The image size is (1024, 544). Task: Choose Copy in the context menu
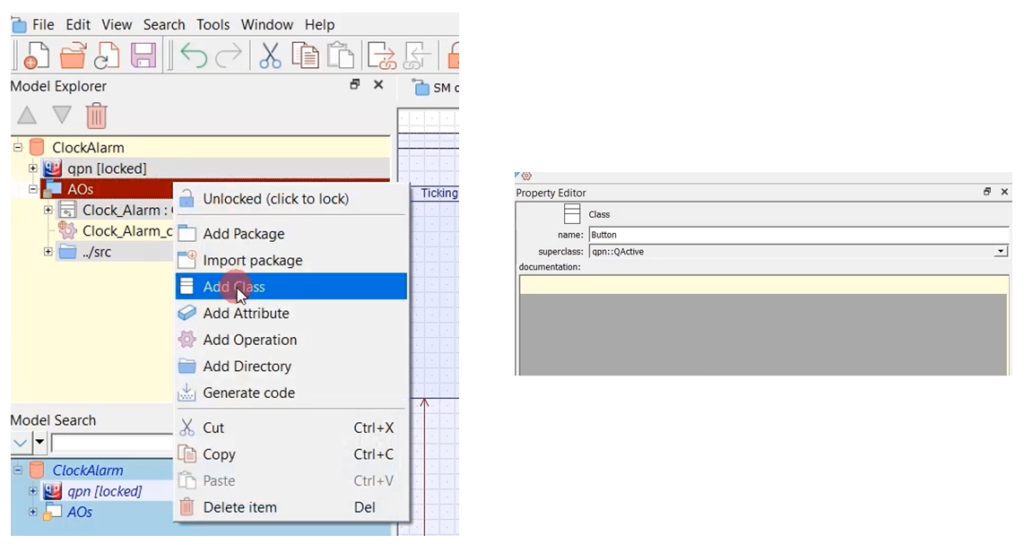tap(291, 455)
